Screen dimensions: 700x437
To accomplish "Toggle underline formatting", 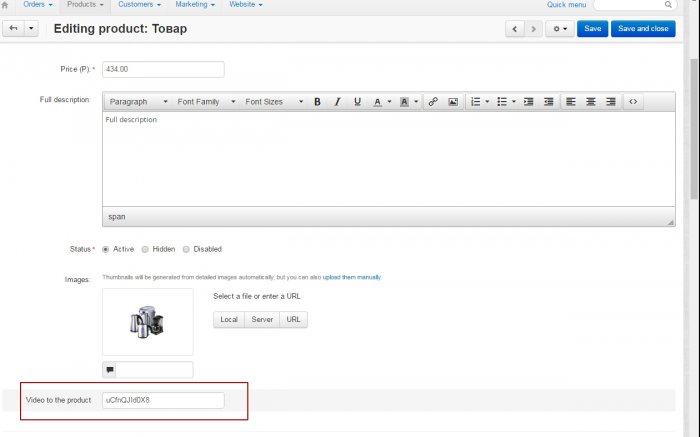I will (357, 102).
